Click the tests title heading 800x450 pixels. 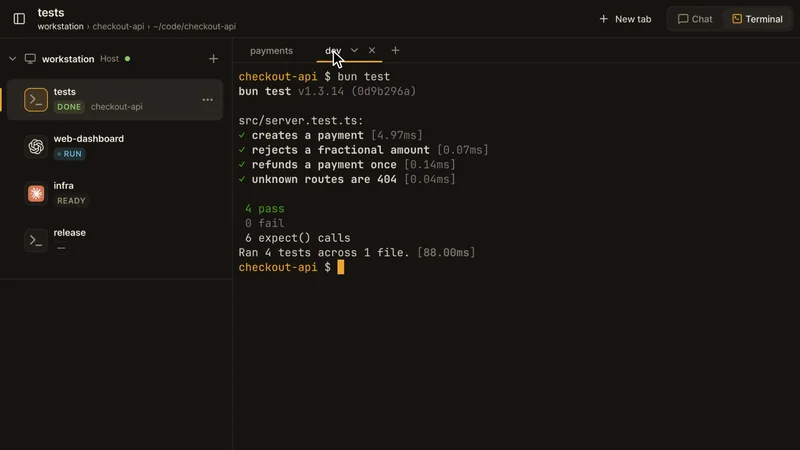point(51,12)
